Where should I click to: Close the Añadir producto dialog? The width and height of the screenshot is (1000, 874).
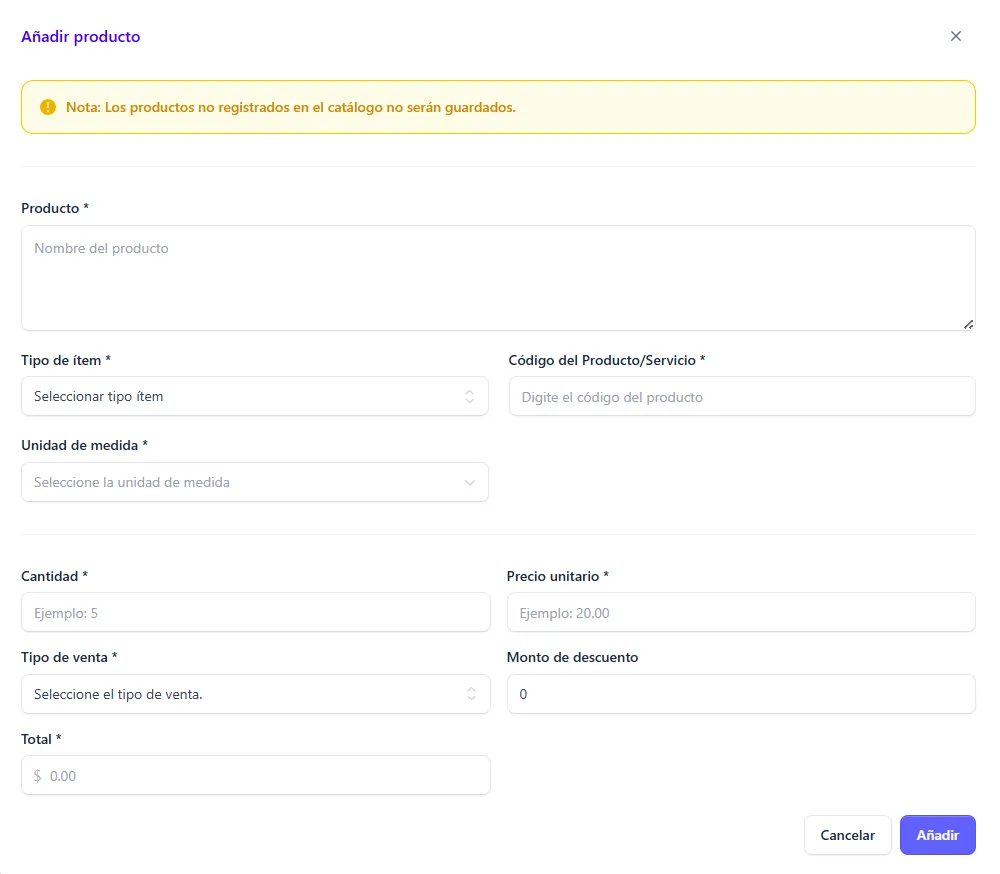[955, 36]
